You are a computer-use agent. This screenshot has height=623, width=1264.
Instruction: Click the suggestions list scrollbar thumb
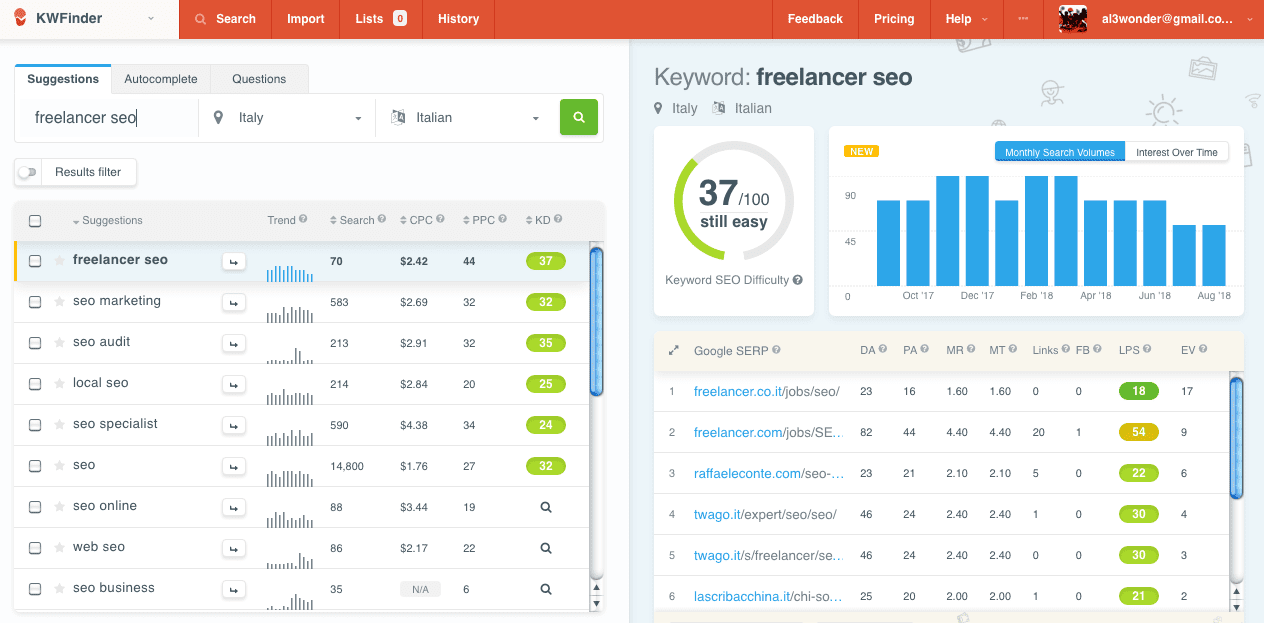pyautogui.click(x=596, y=321)
